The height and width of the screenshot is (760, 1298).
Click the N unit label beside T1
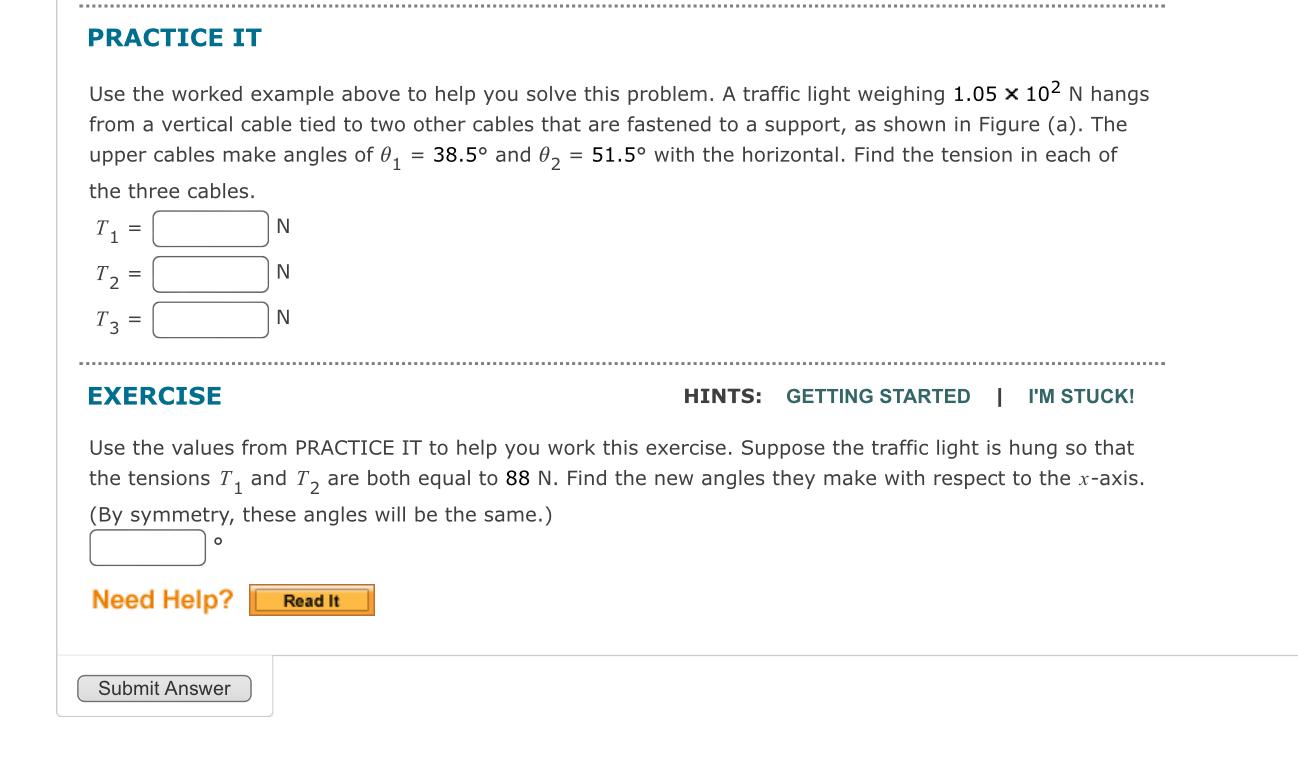pos(283,226)
